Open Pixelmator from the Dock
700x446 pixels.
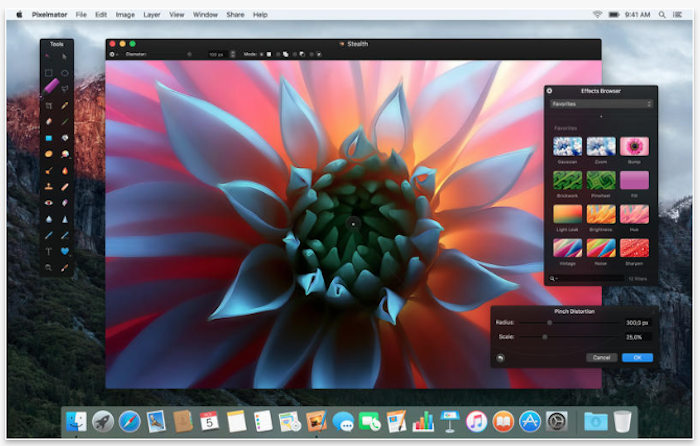317,421
